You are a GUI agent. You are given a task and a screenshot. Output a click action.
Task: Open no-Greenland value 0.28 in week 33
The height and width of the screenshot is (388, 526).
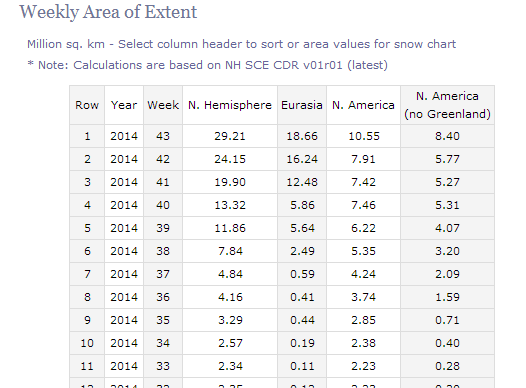tap(447, 366)
